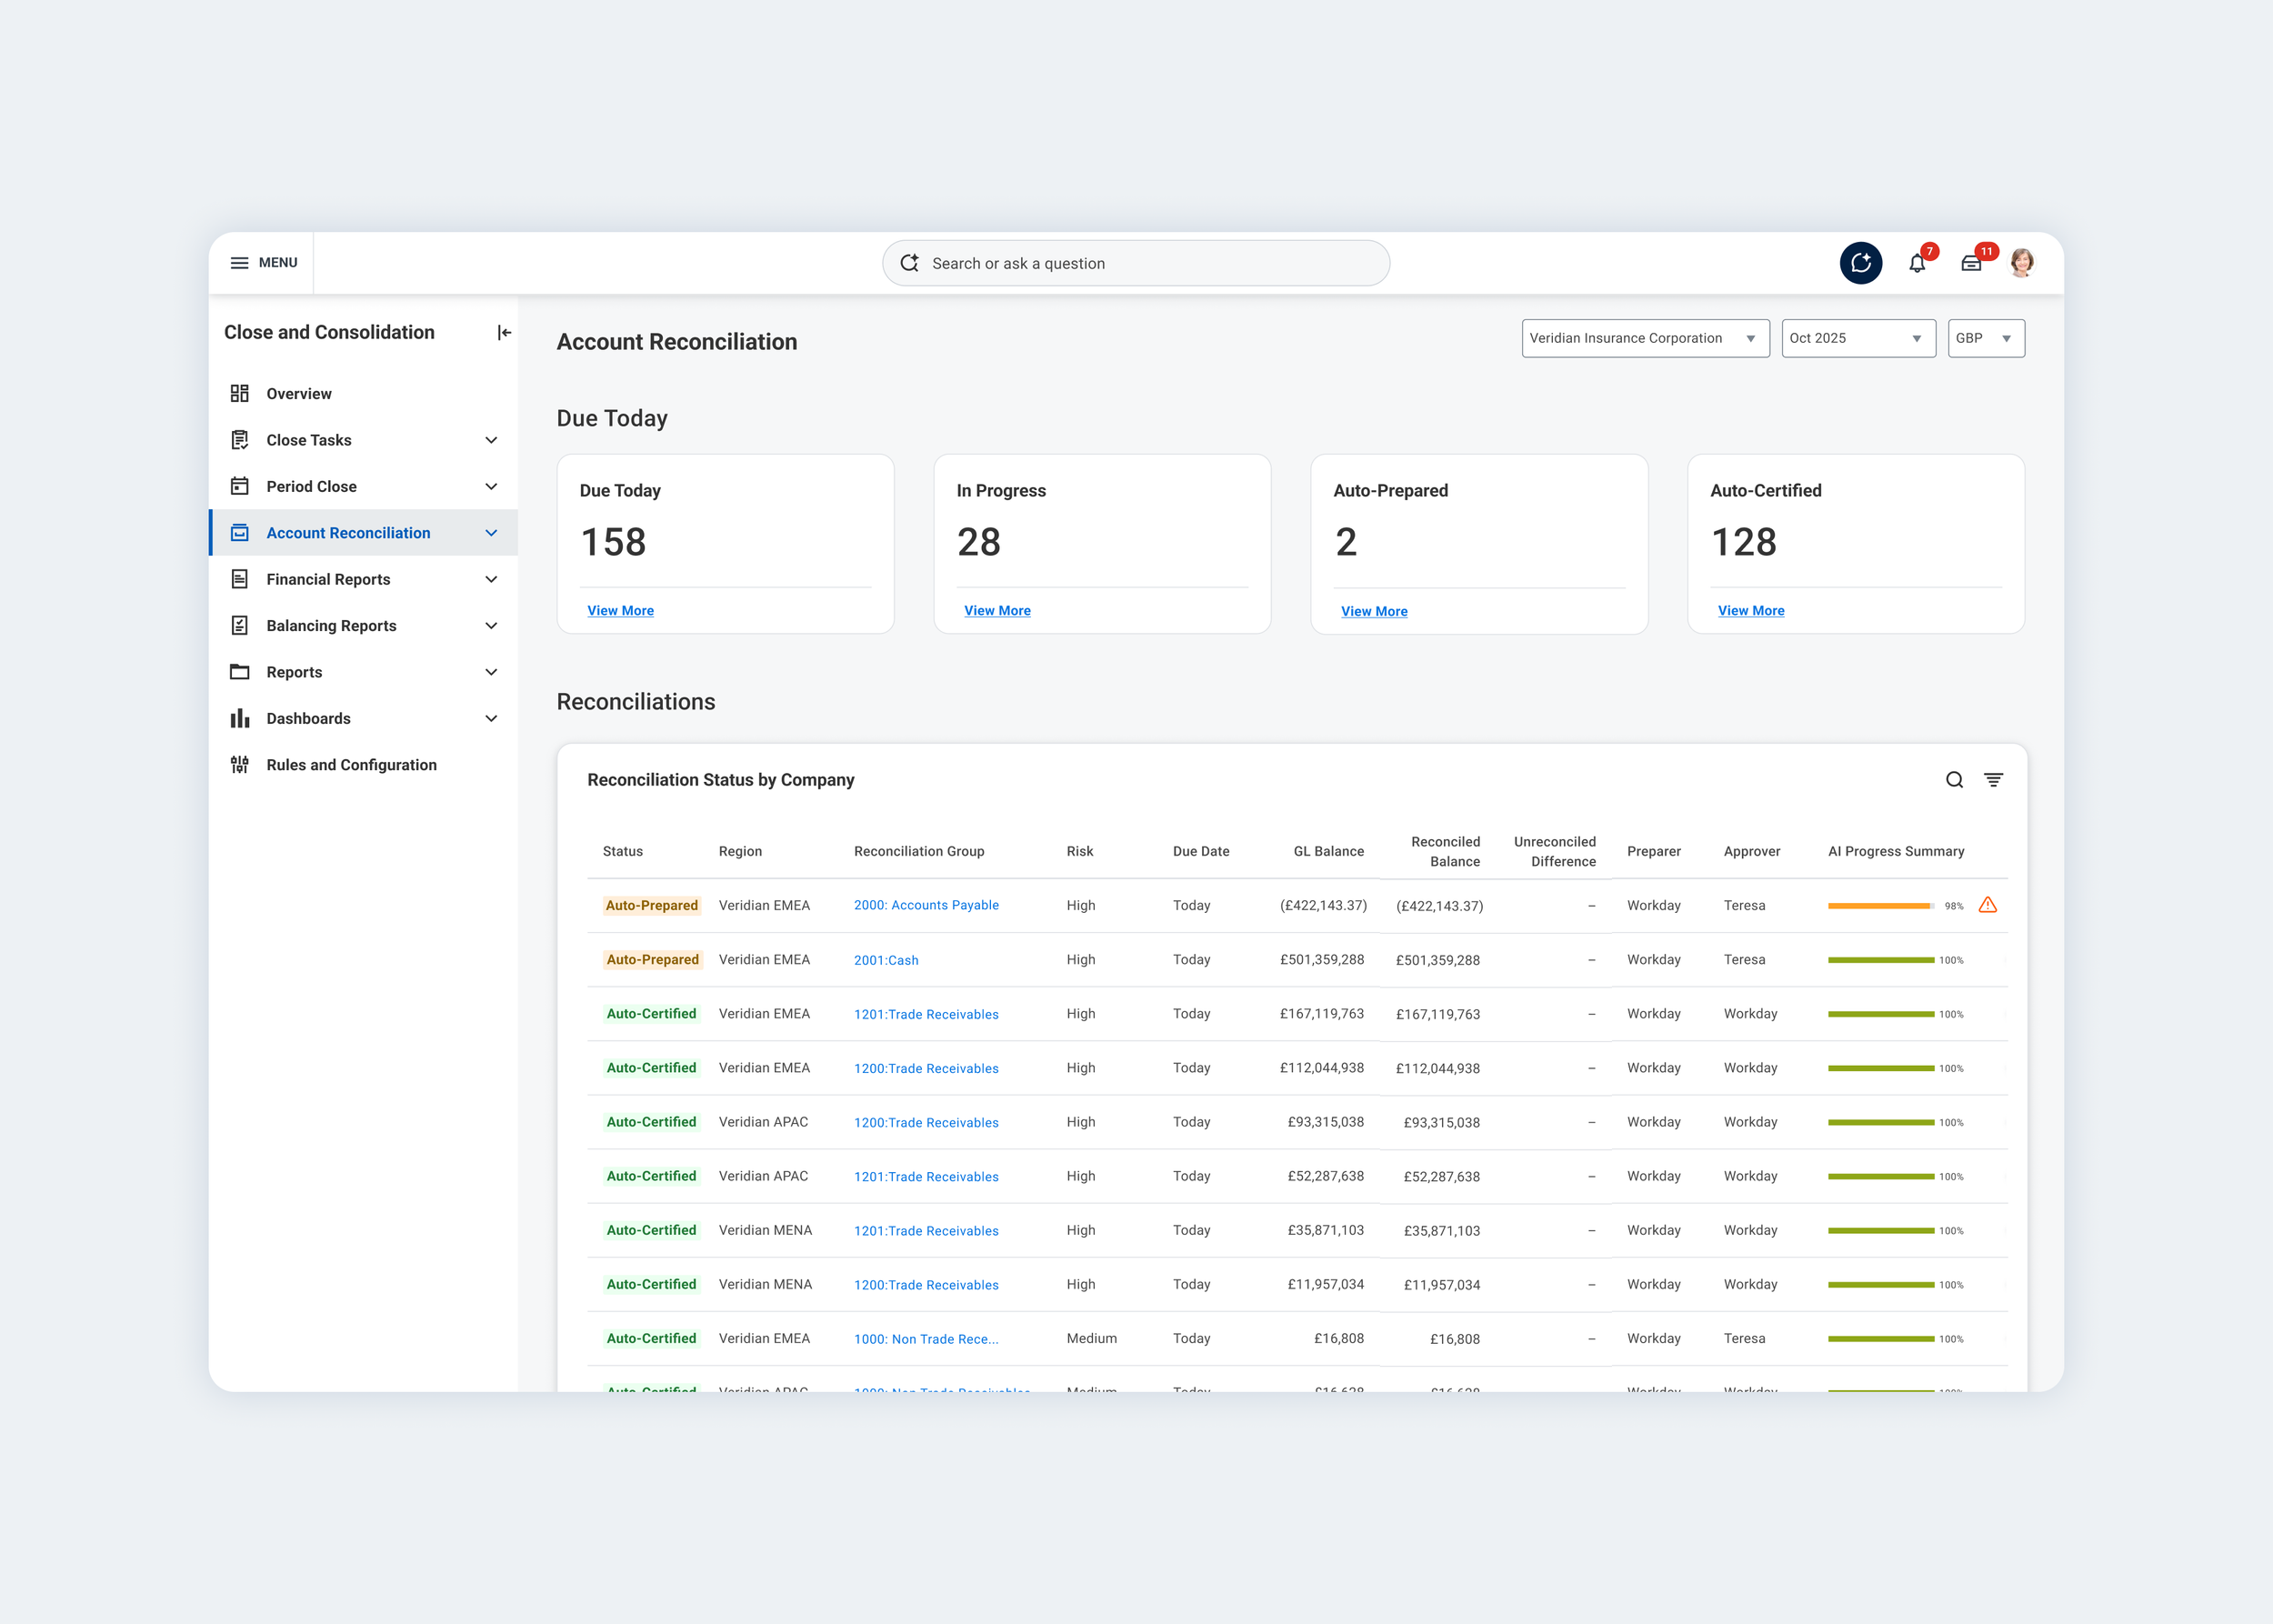Click the warning triangle on Accounts Payable row
Image resolution: width=2273 pixels, height=1624 pixels.
(1987, 905)
